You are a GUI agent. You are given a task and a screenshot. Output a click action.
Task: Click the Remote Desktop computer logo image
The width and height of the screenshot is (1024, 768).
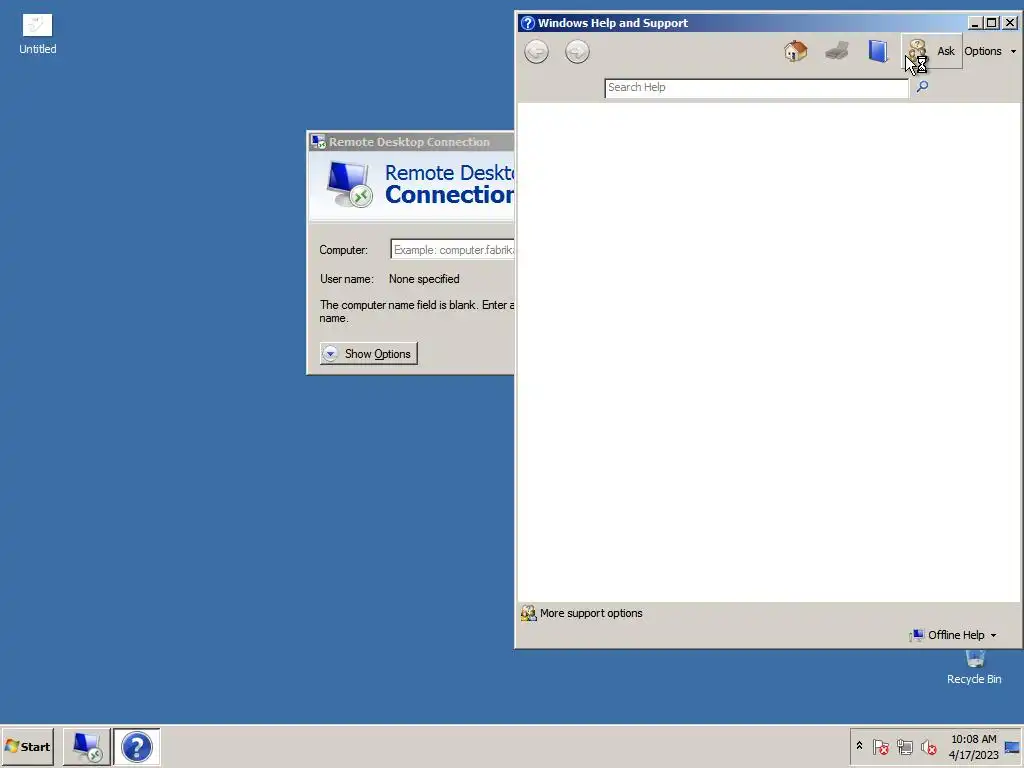coord(349,185)
